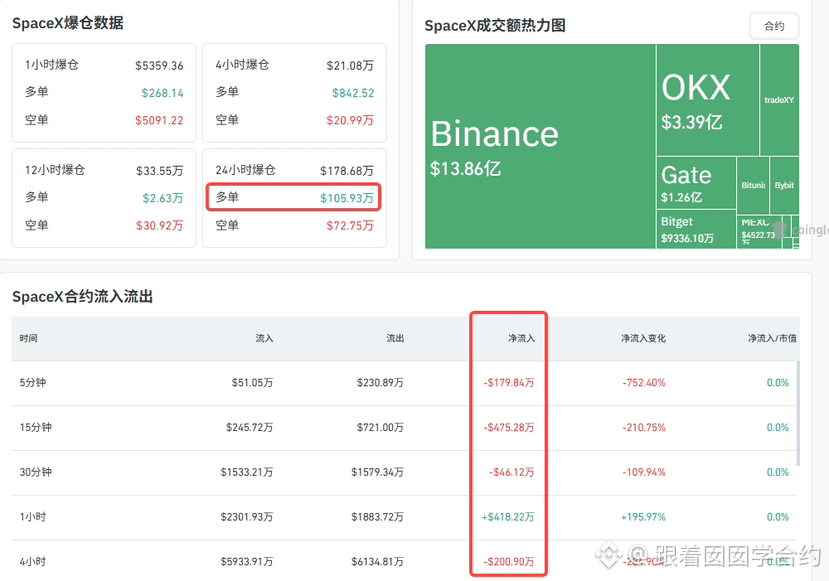Viewport: 829px width, 581px height.
Task: Click the $268.14 long liquidation value
Action: [x=162, y=93]
